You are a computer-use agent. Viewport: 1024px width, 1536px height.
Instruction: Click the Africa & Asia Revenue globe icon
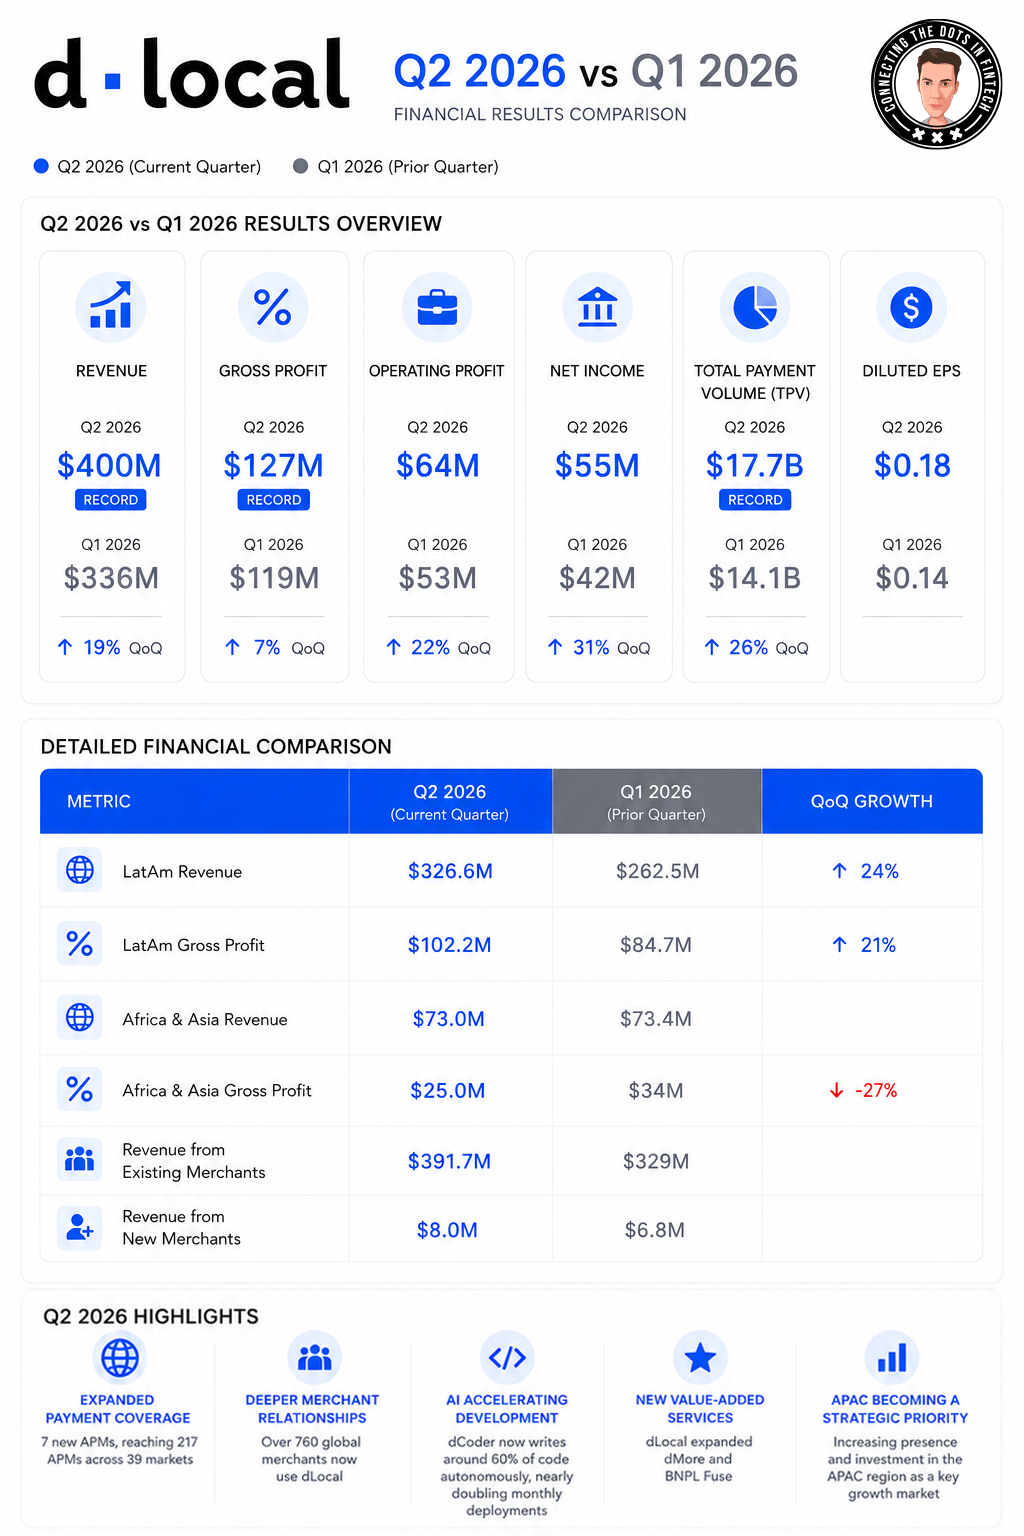[80, 1017]
